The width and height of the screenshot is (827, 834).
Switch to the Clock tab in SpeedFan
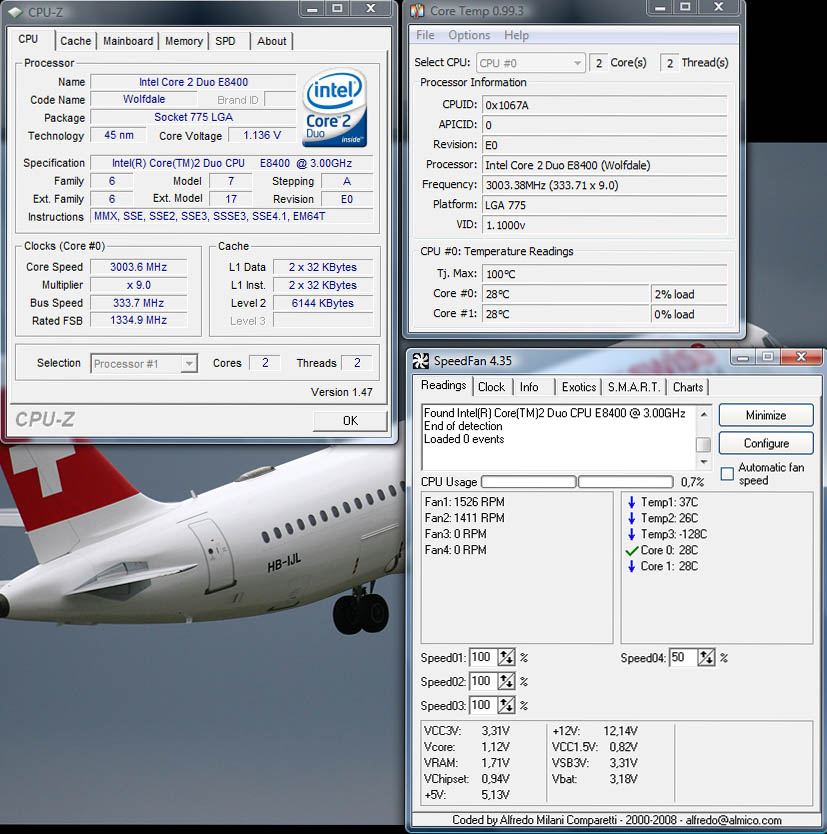(491, 387)
